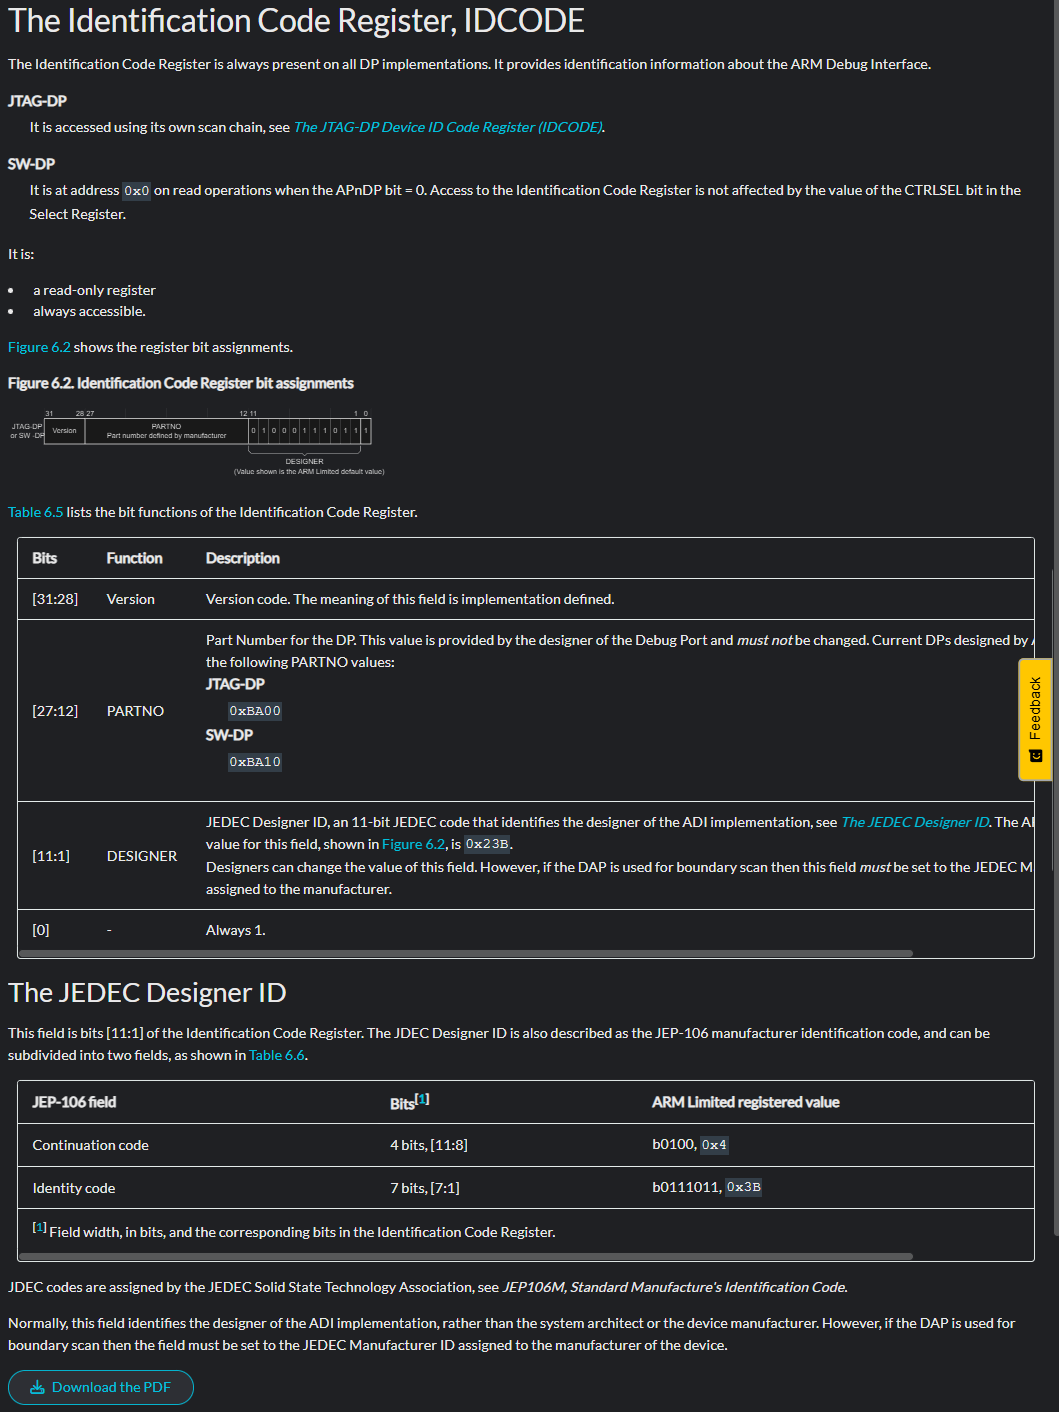The image size is (1059, 1412).
Task: Open the Figure 6.2 link above the figure caption
Action: (x=39, y=347)
